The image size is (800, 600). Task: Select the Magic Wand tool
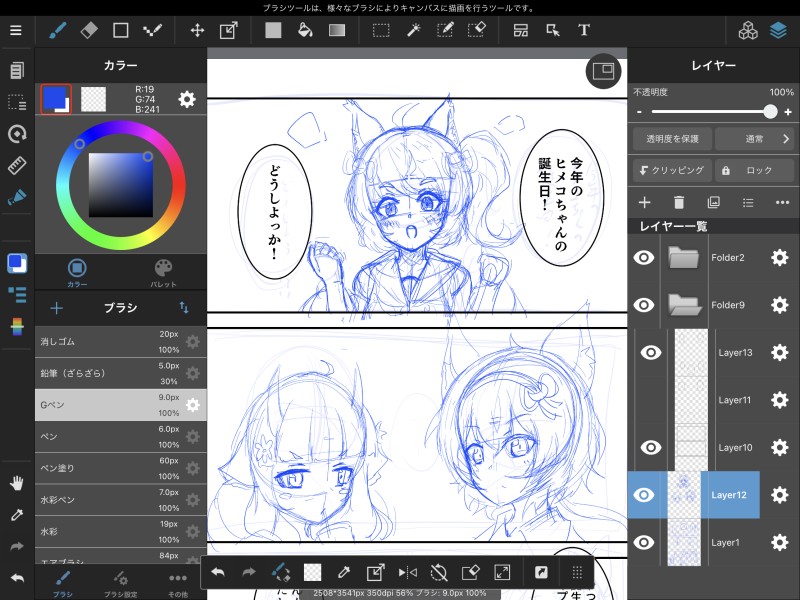[413, 31]
